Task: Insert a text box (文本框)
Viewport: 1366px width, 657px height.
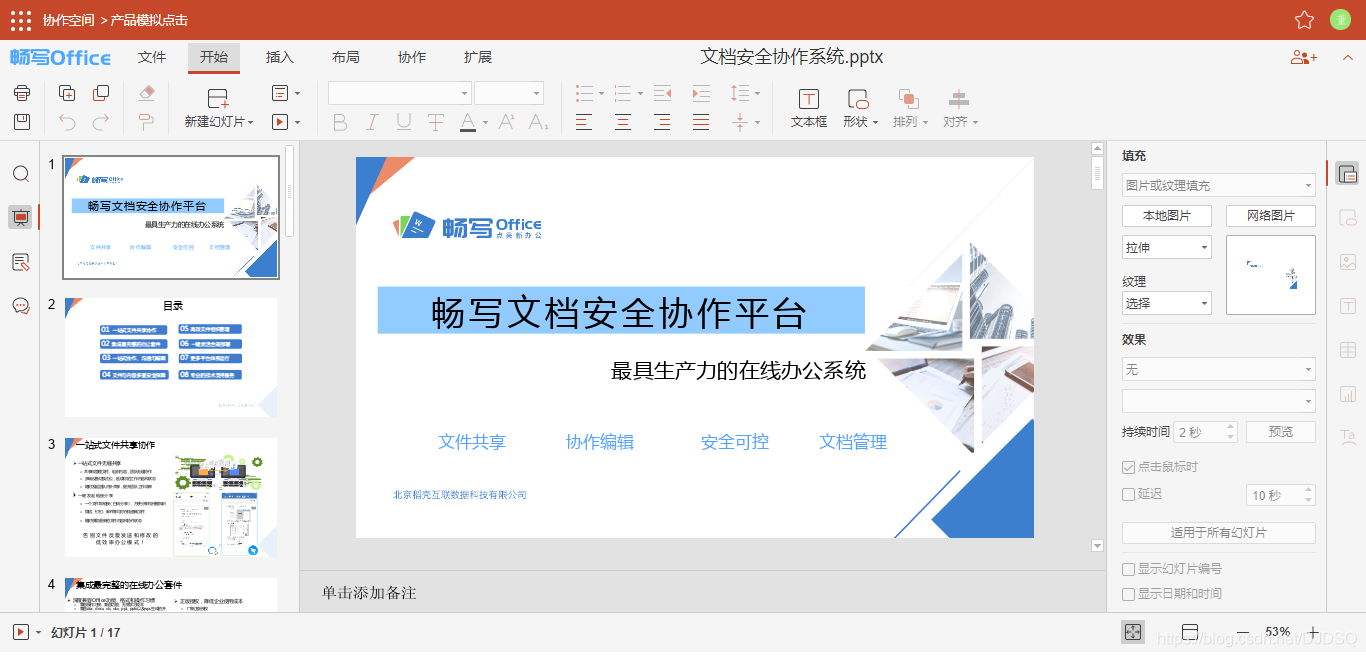Action: (x=809, y=108)
